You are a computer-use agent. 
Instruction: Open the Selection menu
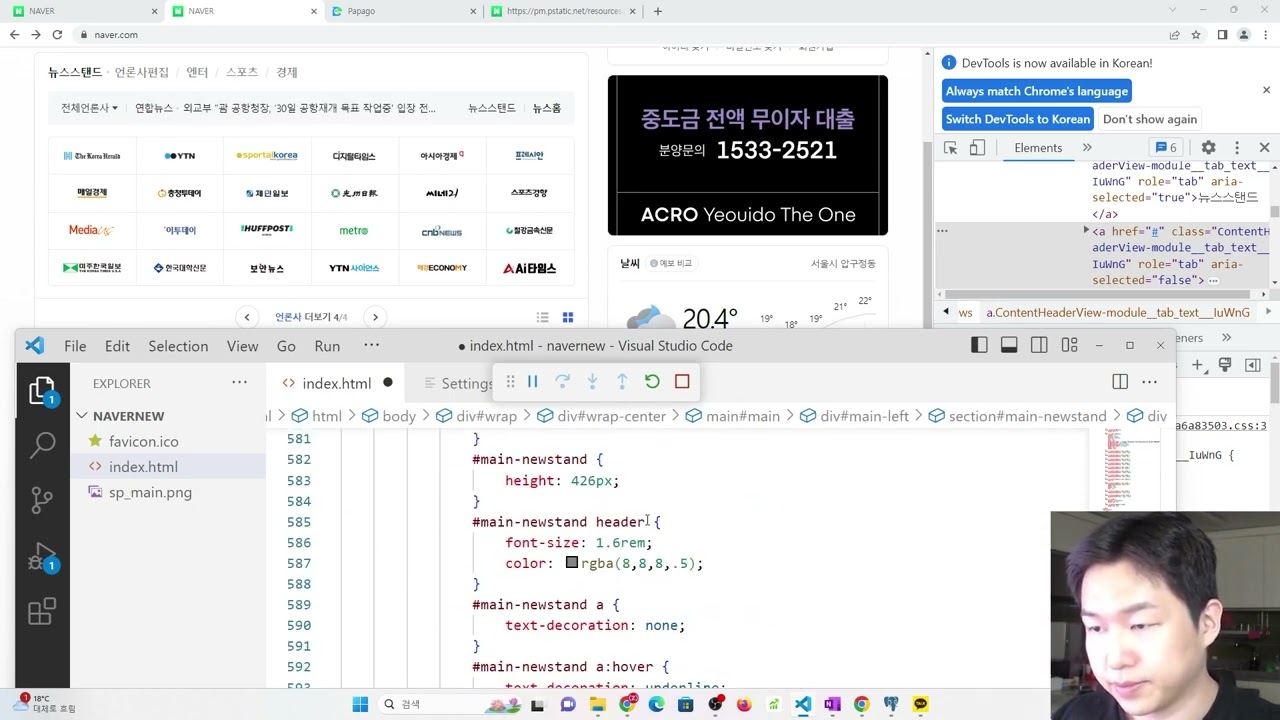[x=178, y=346]
